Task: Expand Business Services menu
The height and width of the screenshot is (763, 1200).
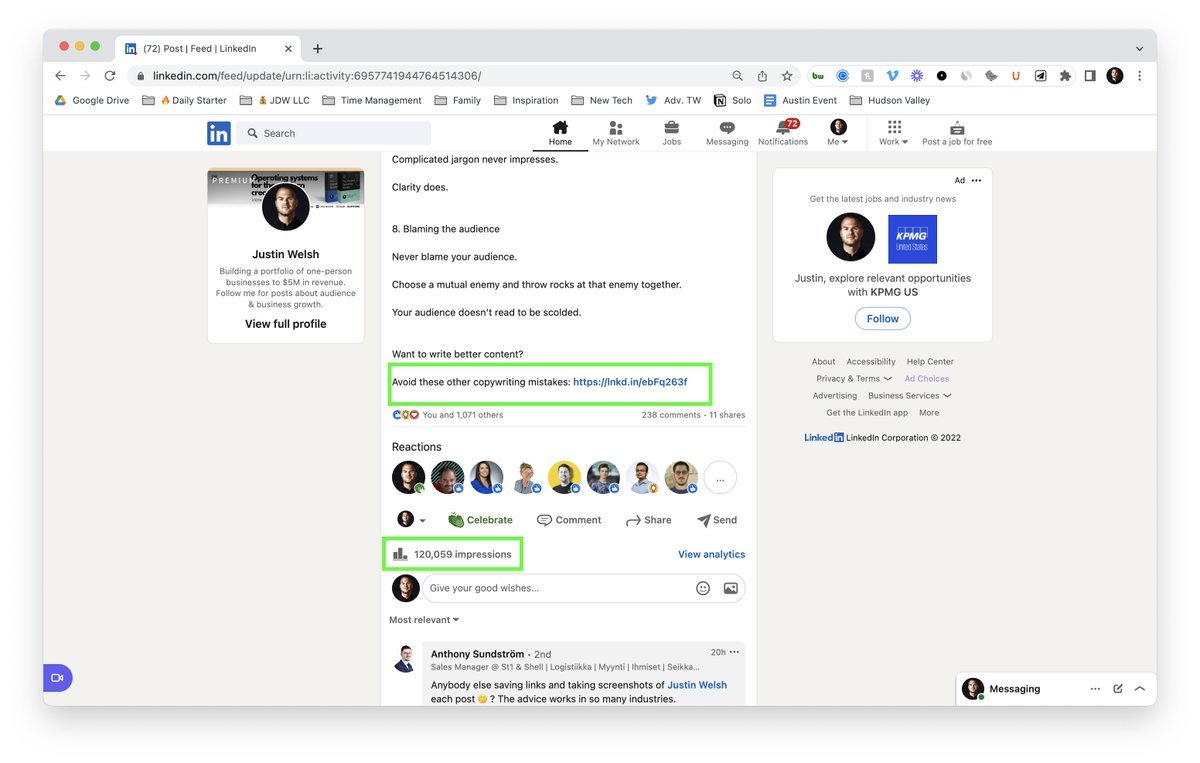Action: pos(910,396)
